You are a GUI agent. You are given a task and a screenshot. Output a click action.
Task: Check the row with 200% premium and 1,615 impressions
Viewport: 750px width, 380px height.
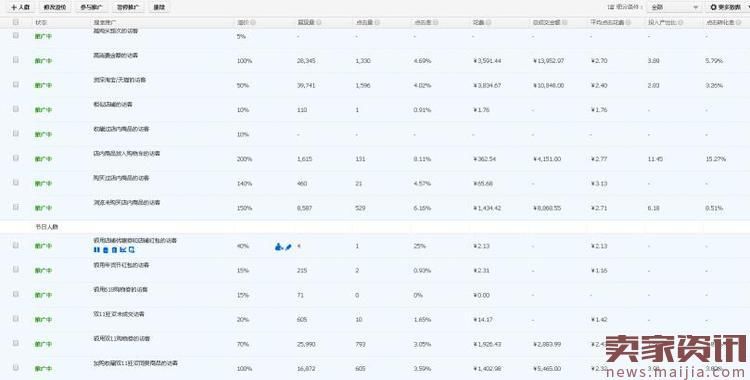pyautogui.click(x=16, y=158)
